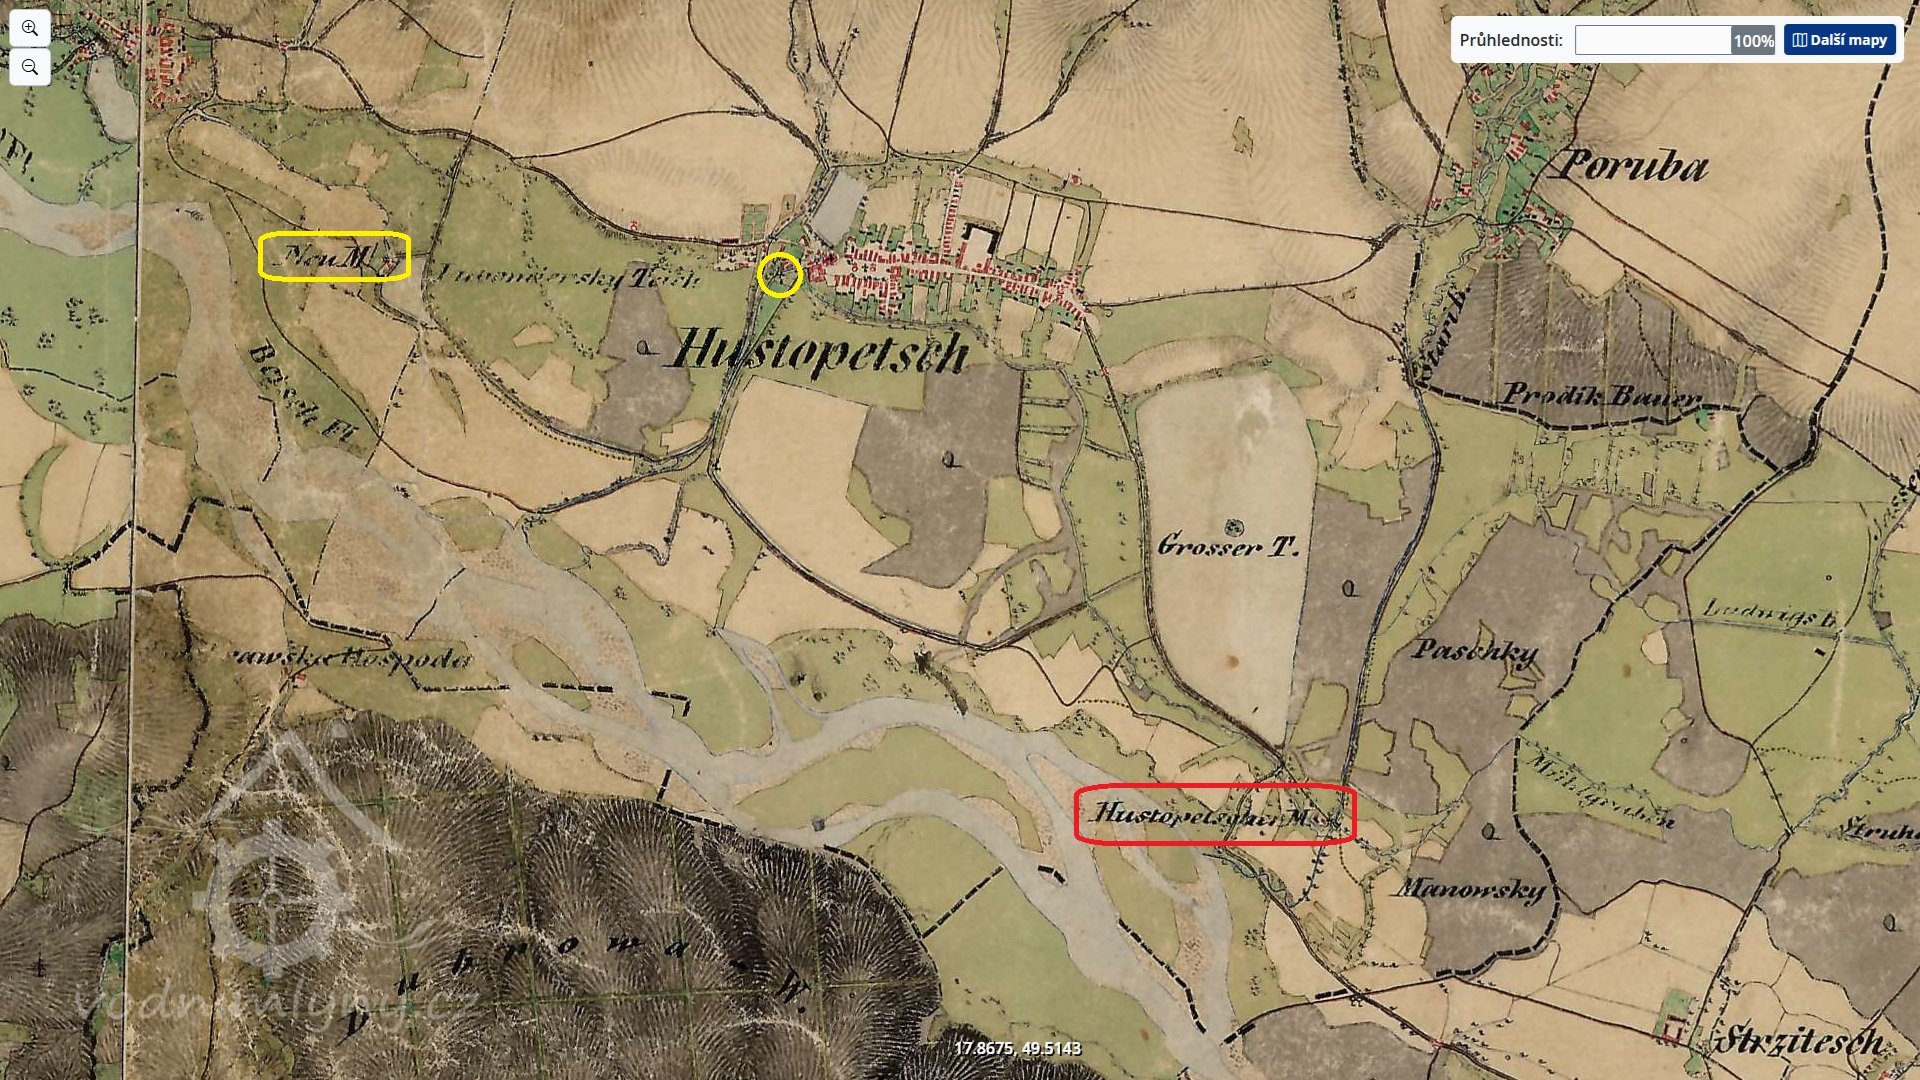This screenshot has width=1920, height=1080.
Task: Click the Poruba village label
Action: click(x=1632, y=165)
